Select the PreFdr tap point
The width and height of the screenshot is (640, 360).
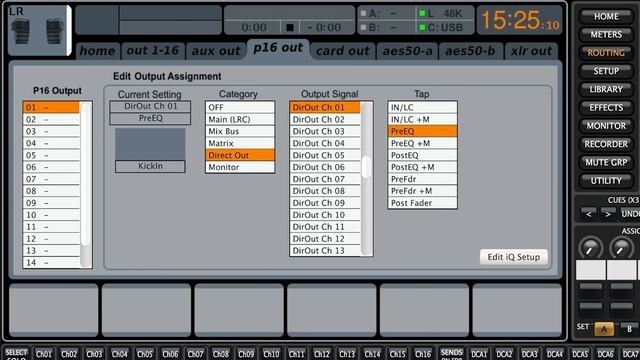[x=422, y=179]
